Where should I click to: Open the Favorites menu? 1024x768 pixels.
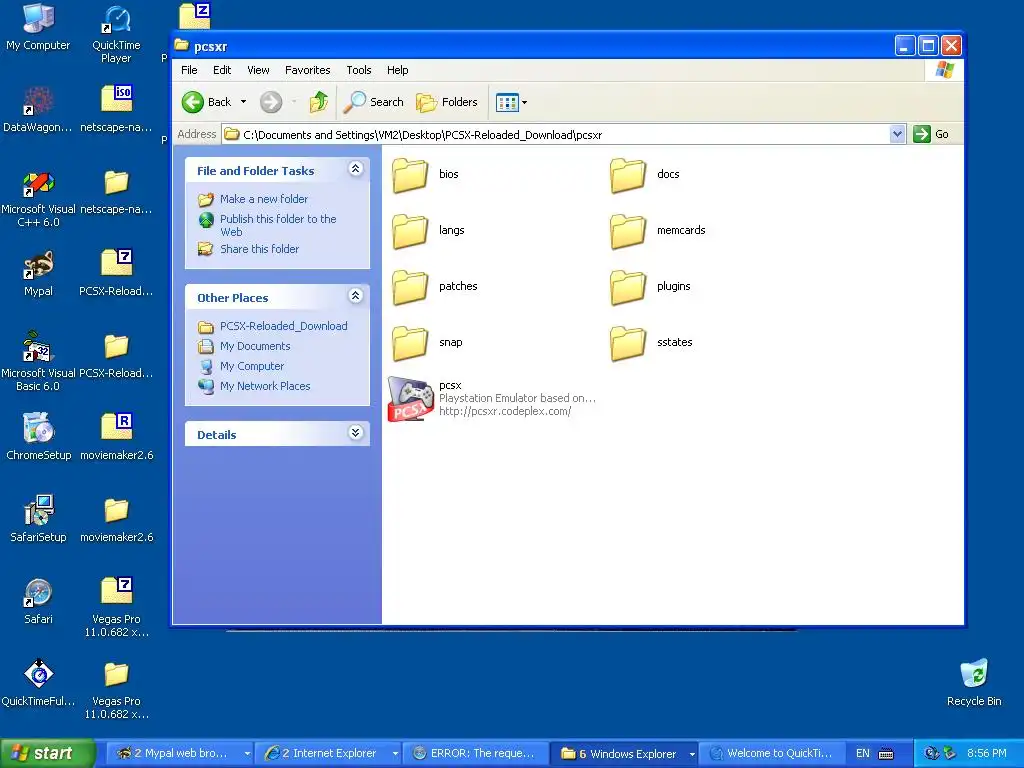coord(308,70)
